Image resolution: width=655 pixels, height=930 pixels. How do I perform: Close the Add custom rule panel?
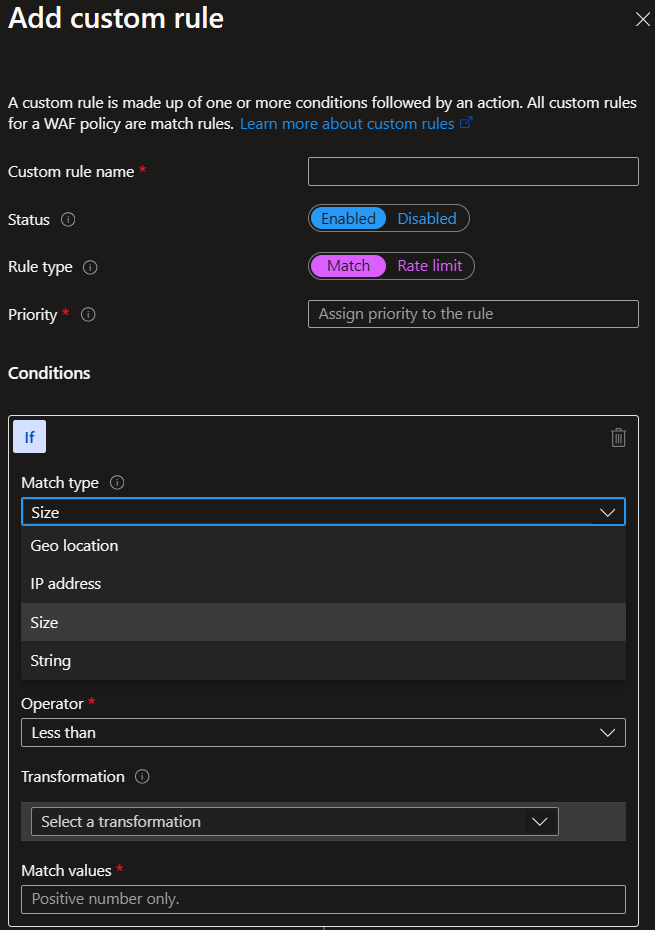[x=642, y=19]
